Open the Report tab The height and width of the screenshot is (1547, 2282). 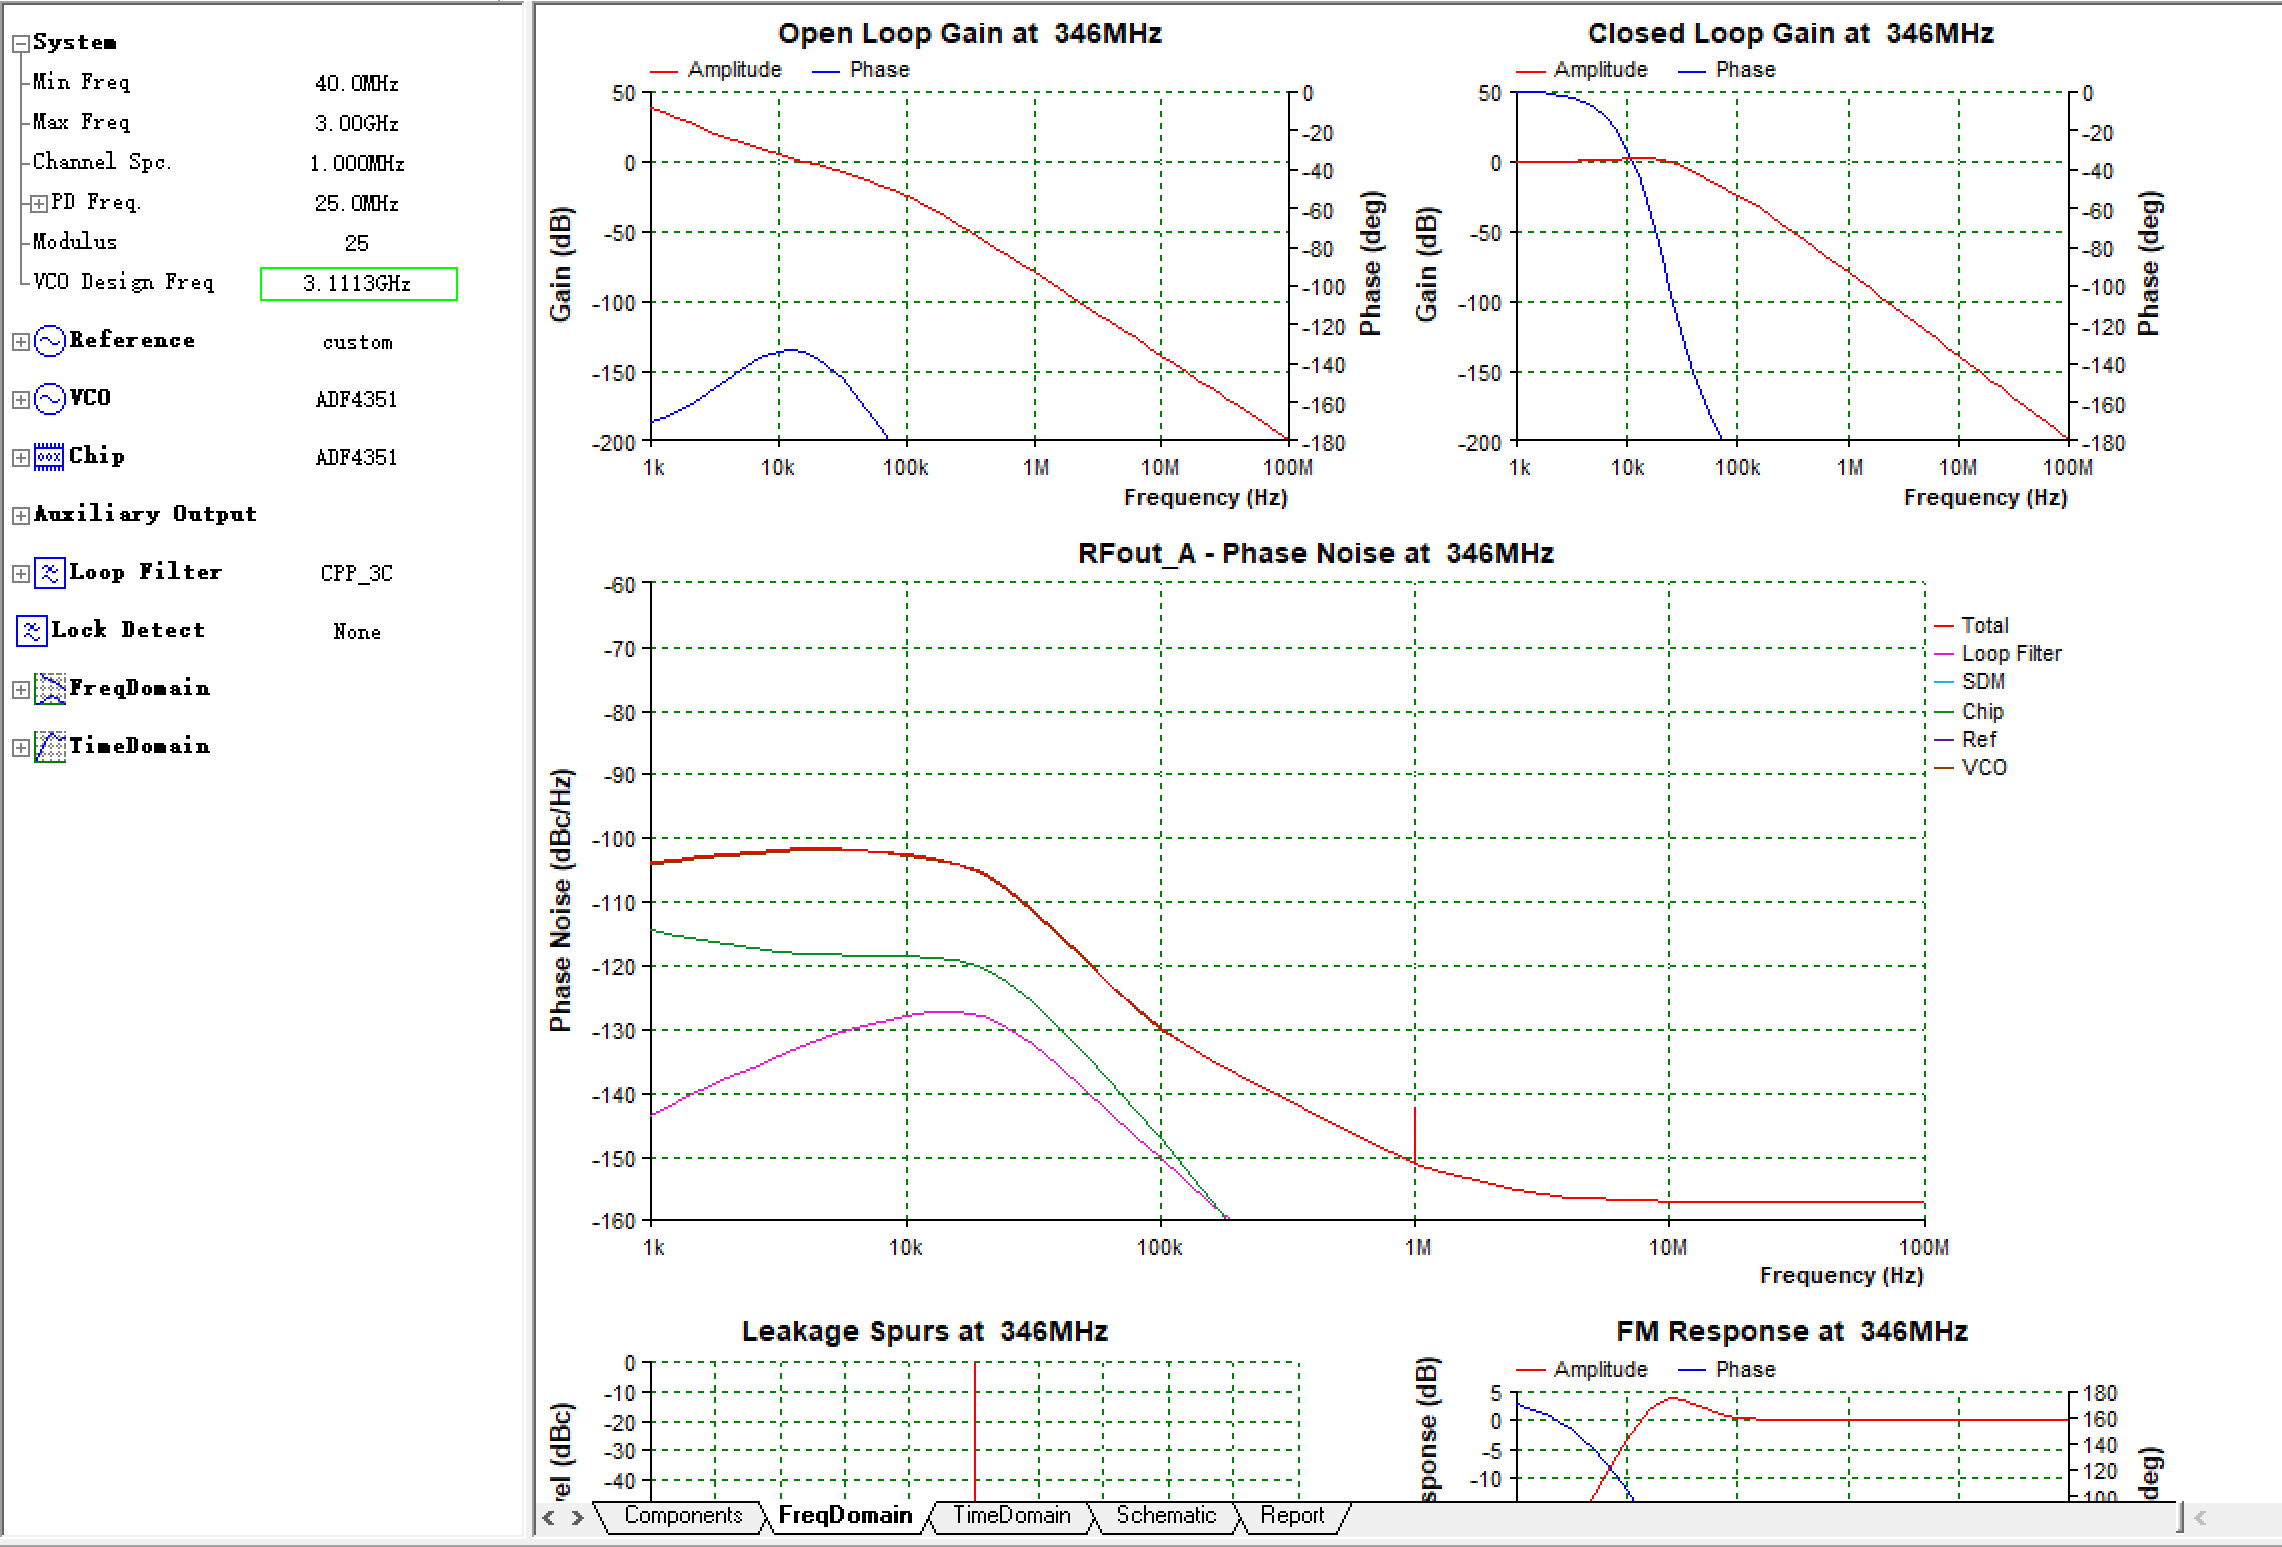(1291, 1515)
